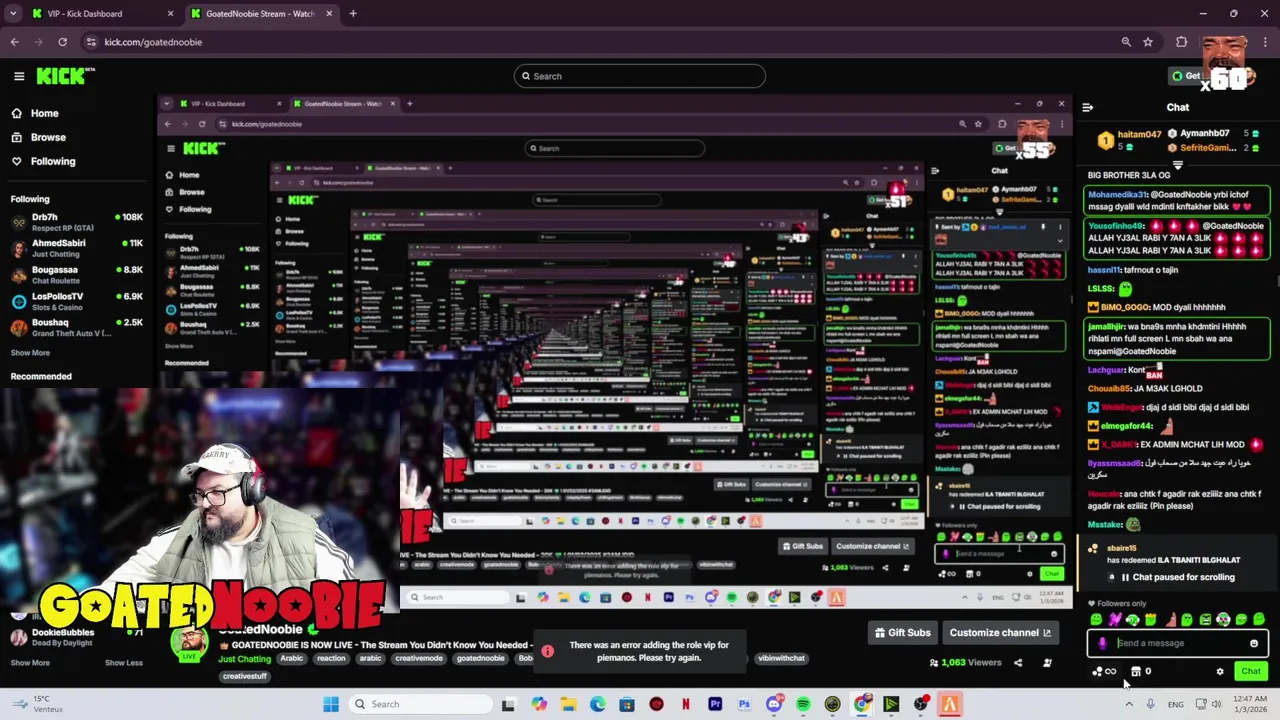The width and height of the screenshot is (1280, 720).
Task: Click the Send a message field
Action: coord(1178,644)
